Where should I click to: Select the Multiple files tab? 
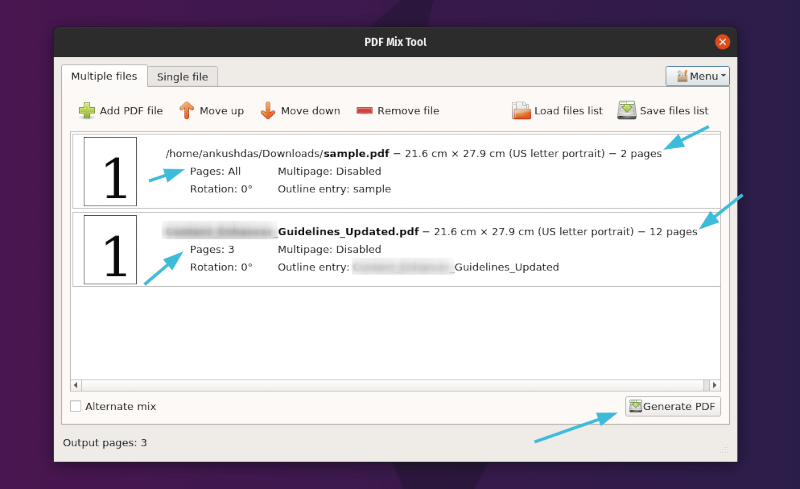point(104,76)
